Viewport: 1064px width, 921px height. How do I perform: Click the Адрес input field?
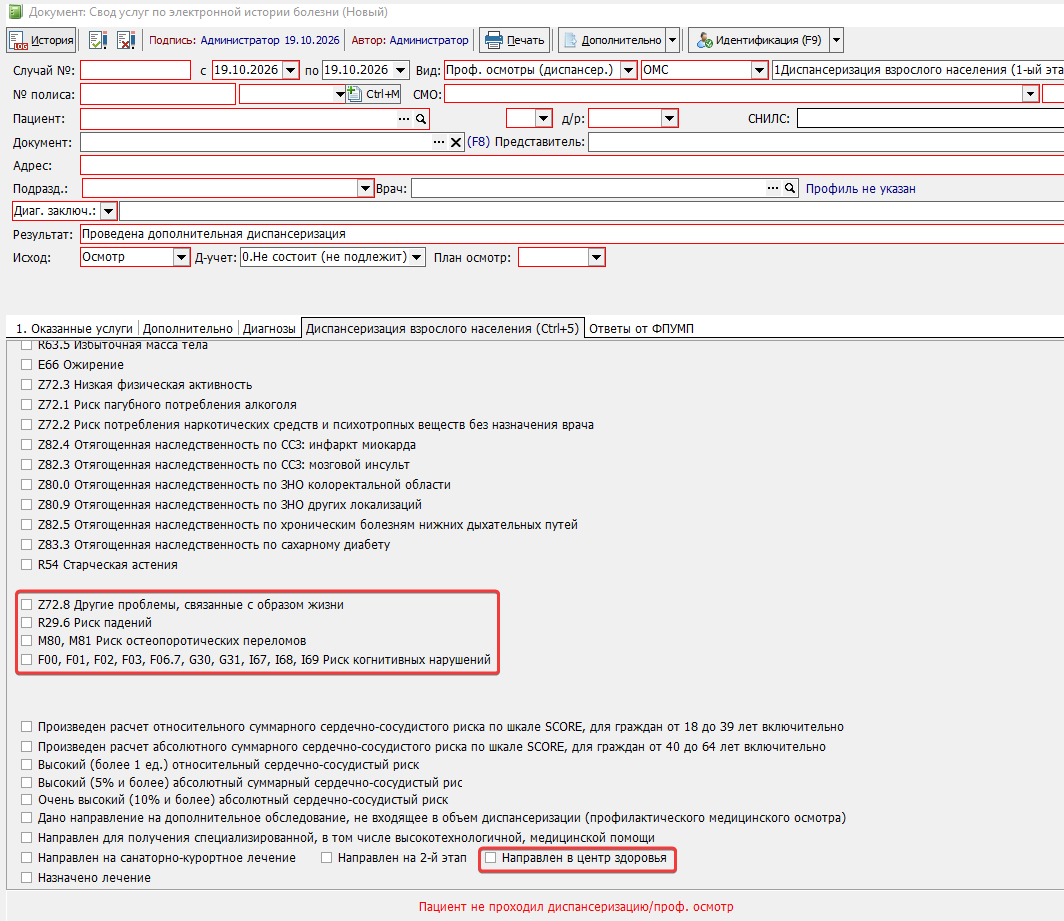click(x=572, y=166)
